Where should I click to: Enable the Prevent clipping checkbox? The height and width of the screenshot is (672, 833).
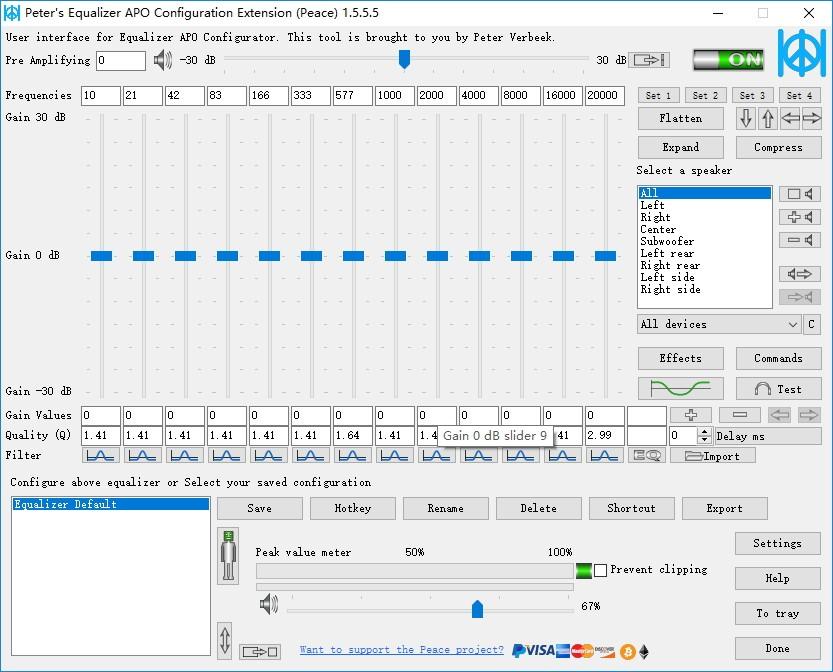[600, 571]
